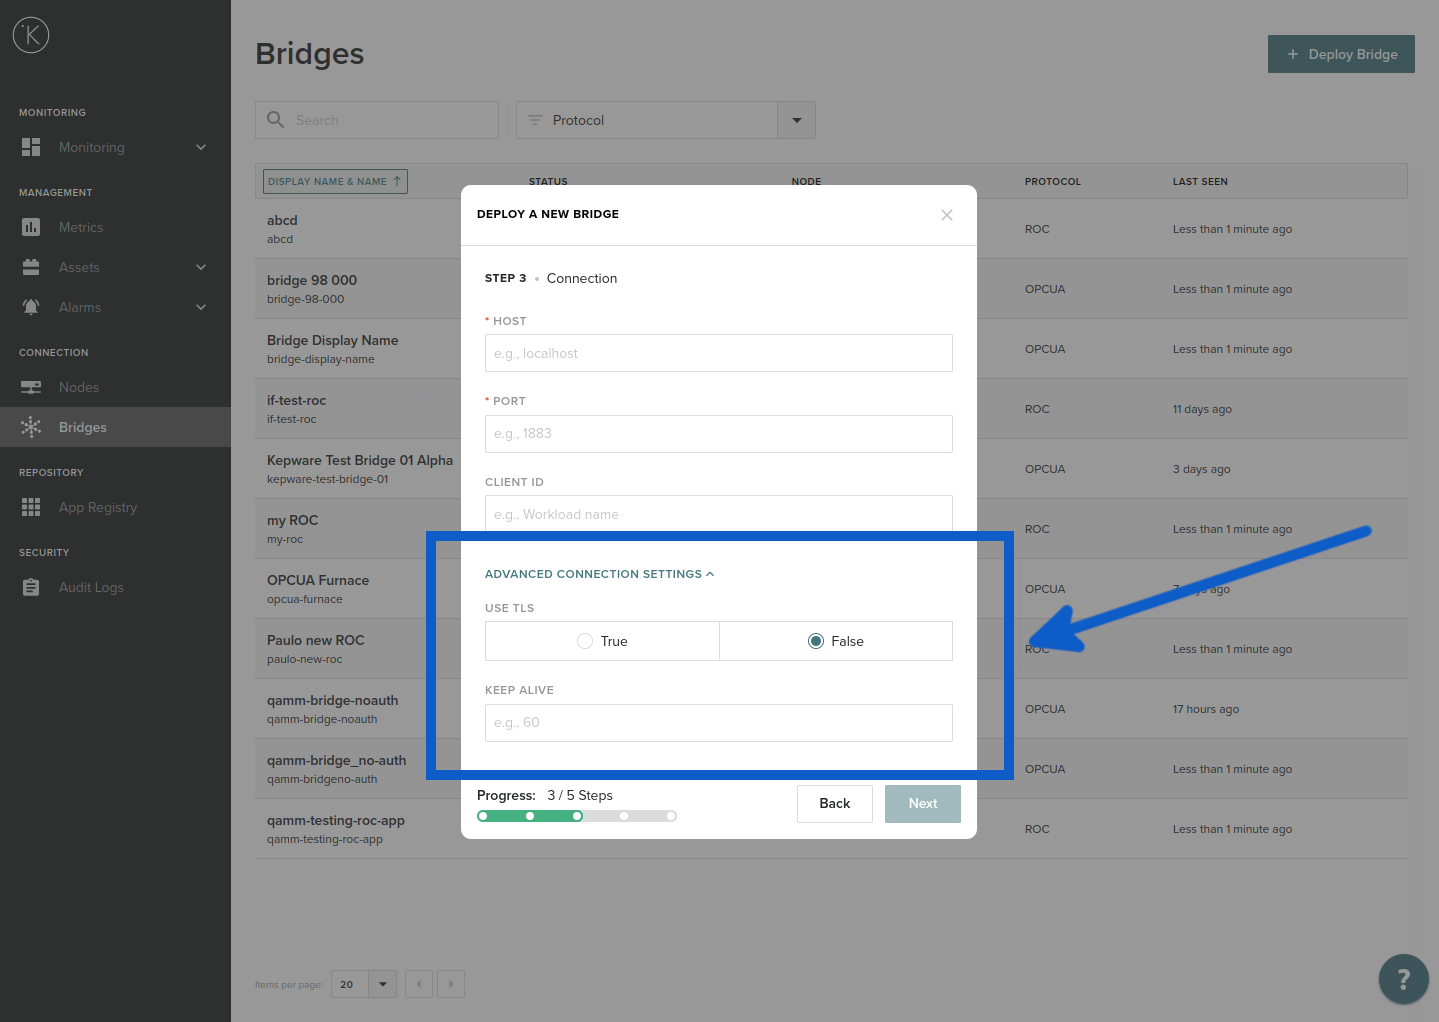
Task: Select False for Use TLS
Action: (816, 641)
